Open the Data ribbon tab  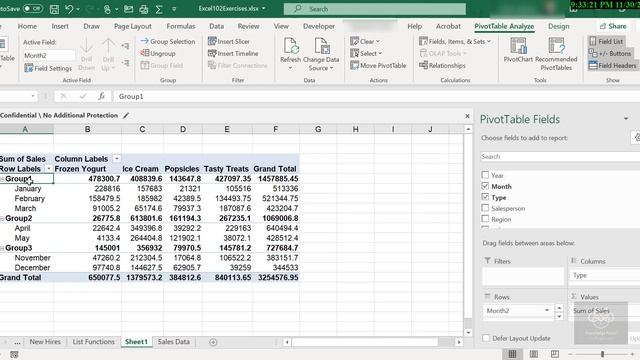tap(216, 26)
